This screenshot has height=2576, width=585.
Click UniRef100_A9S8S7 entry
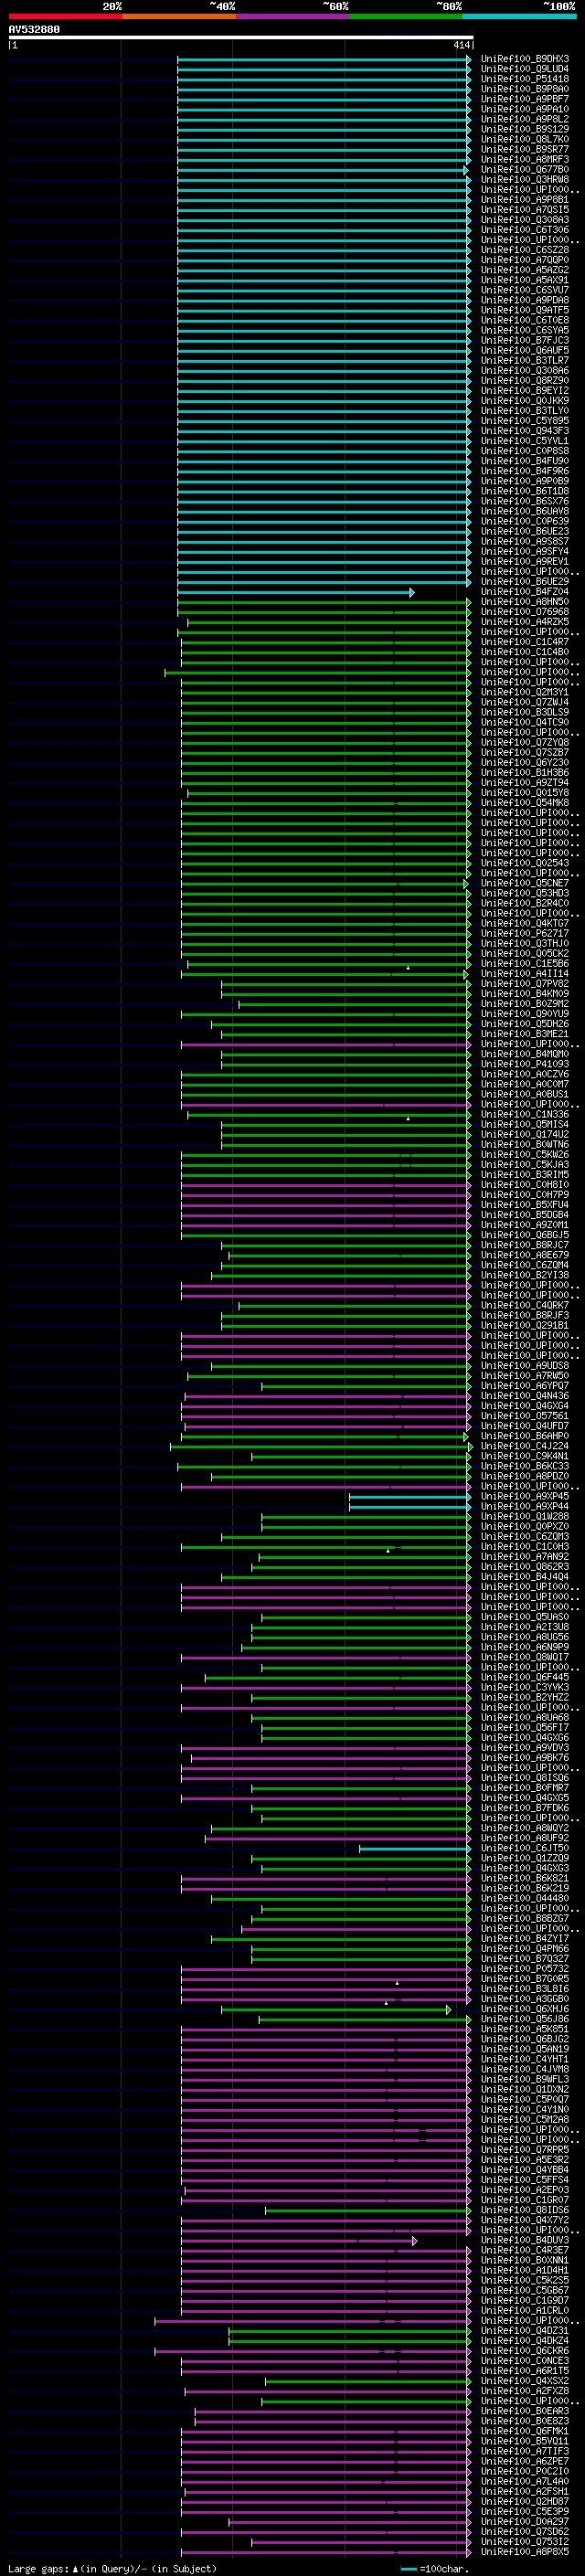pos(525,541)
